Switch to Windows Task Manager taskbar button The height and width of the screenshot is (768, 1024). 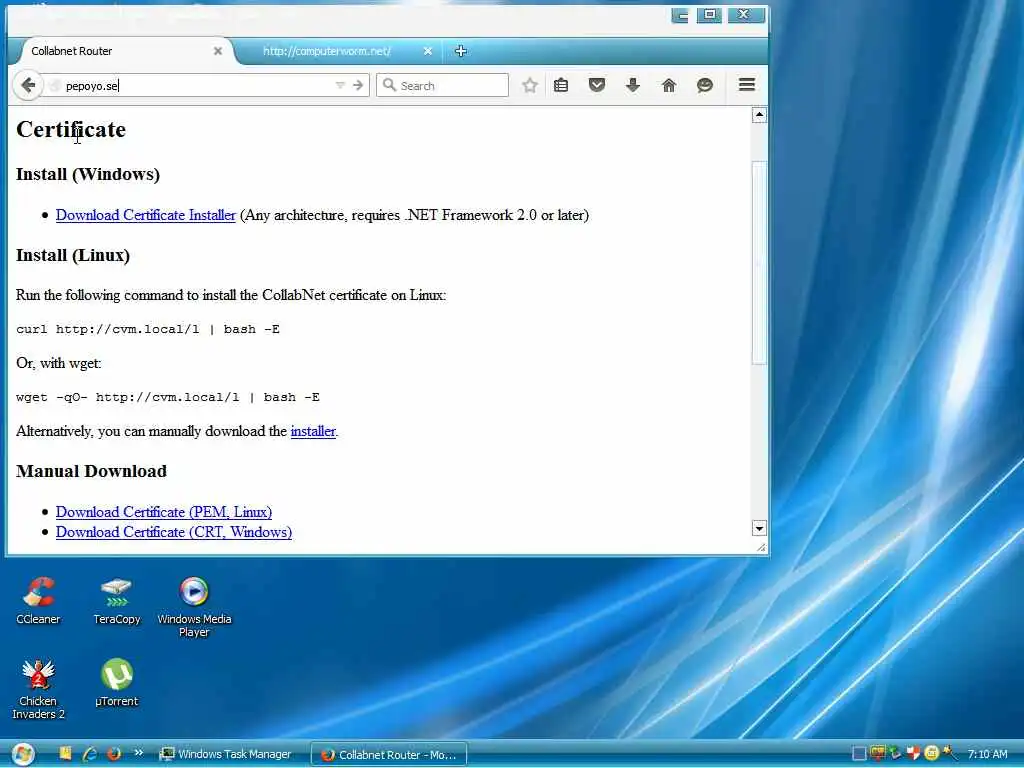226,754
